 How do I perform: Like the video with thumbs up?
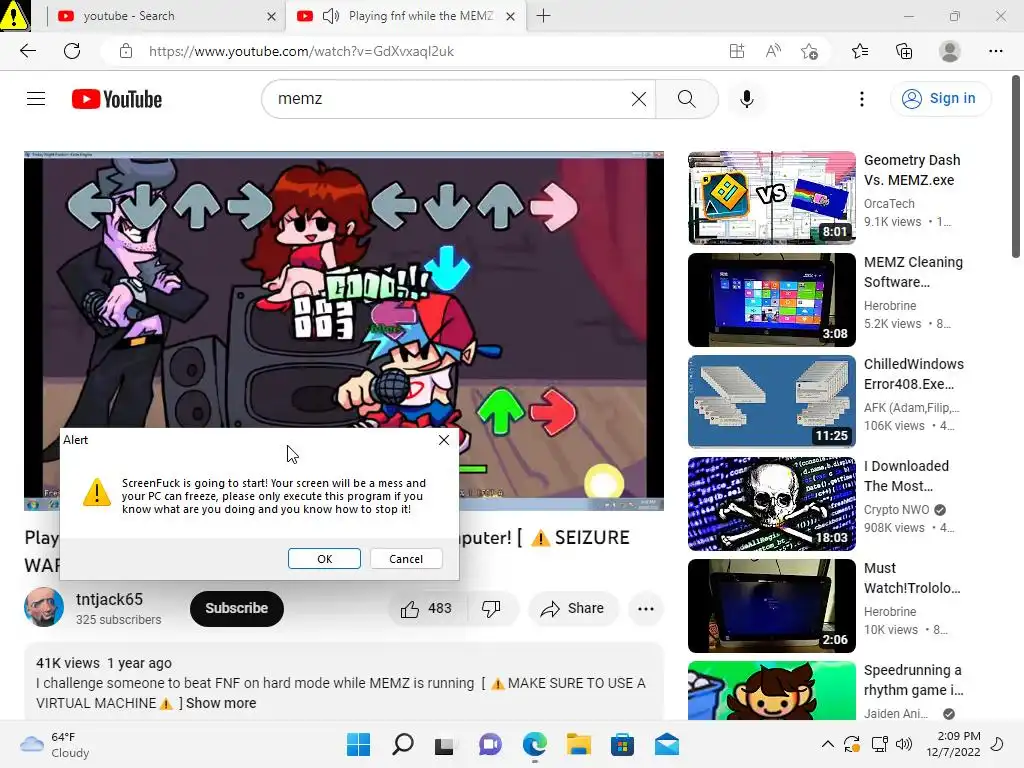(x=426, y=609)
